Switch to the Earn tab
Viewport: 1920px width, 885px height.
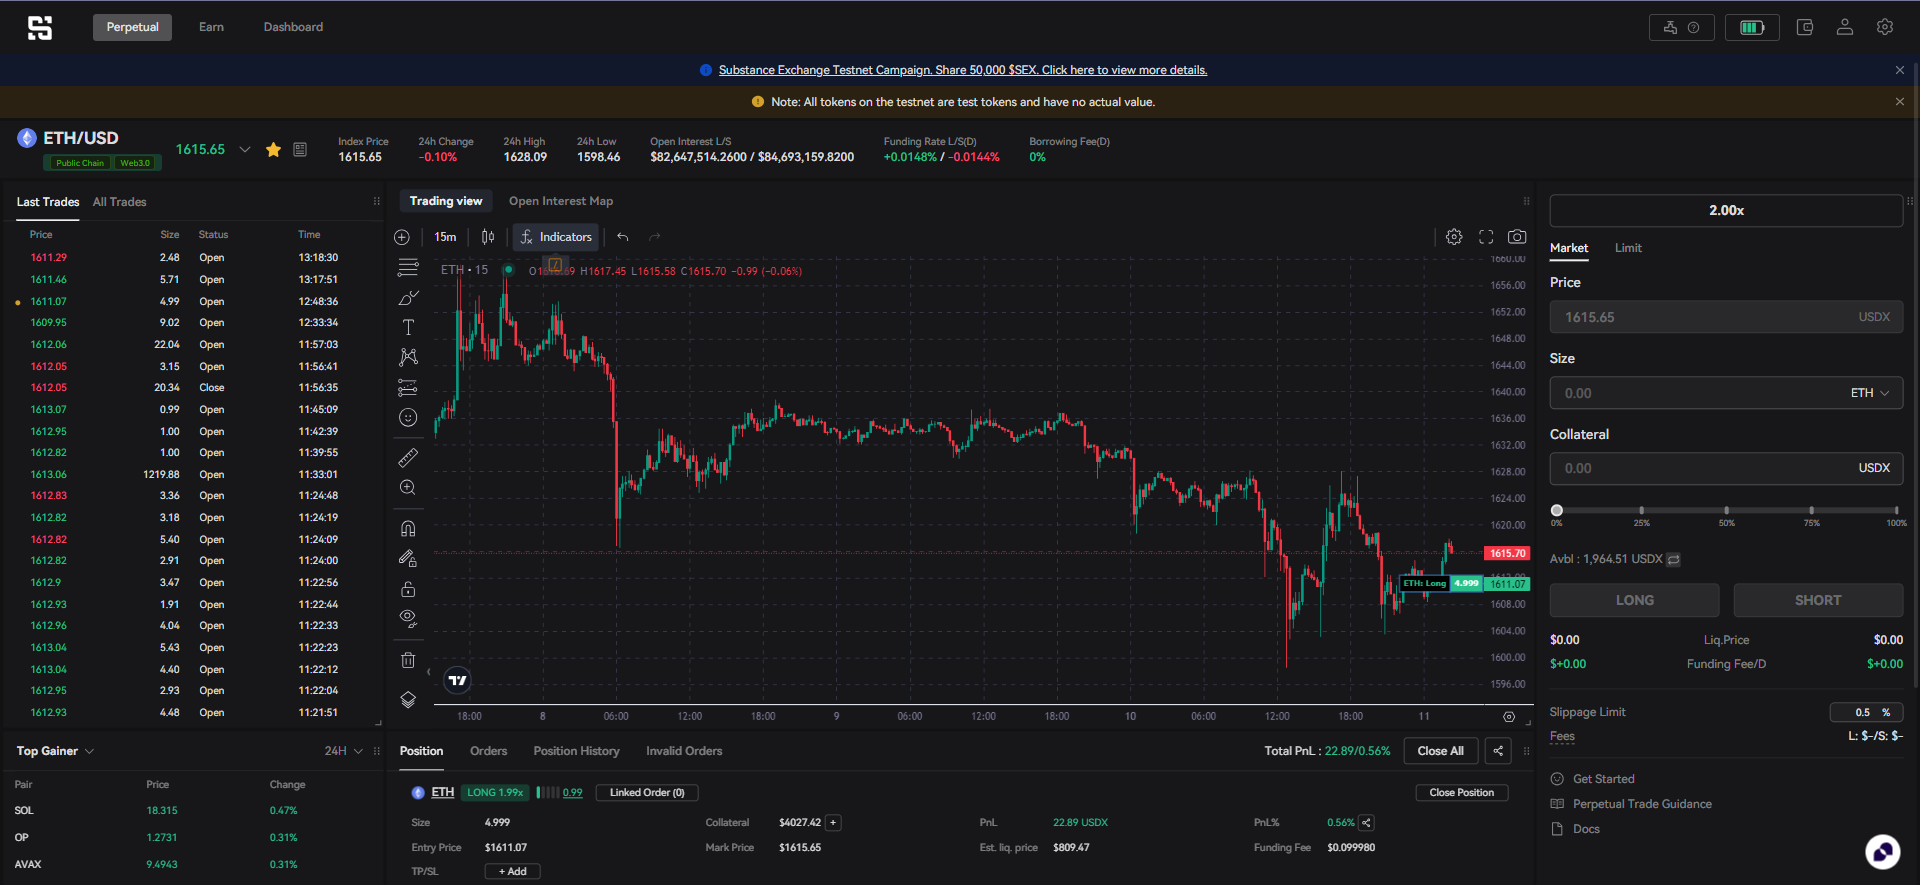pyautogui.click(x=211, y=27)
